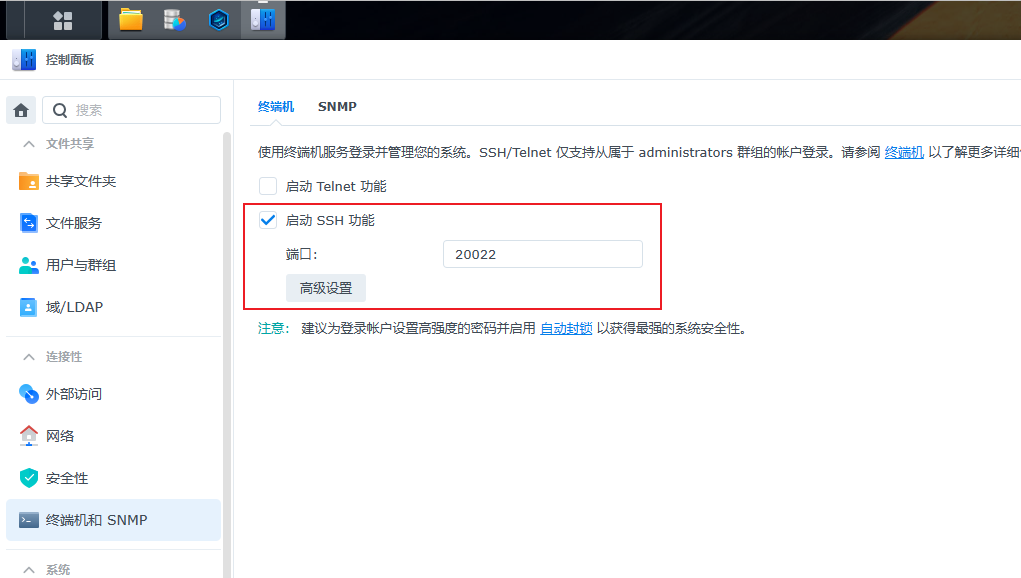This screenshot has height=578, width=1021.
Task: Select 域/LDAP in the sidebar
Action: click(73, 307)
